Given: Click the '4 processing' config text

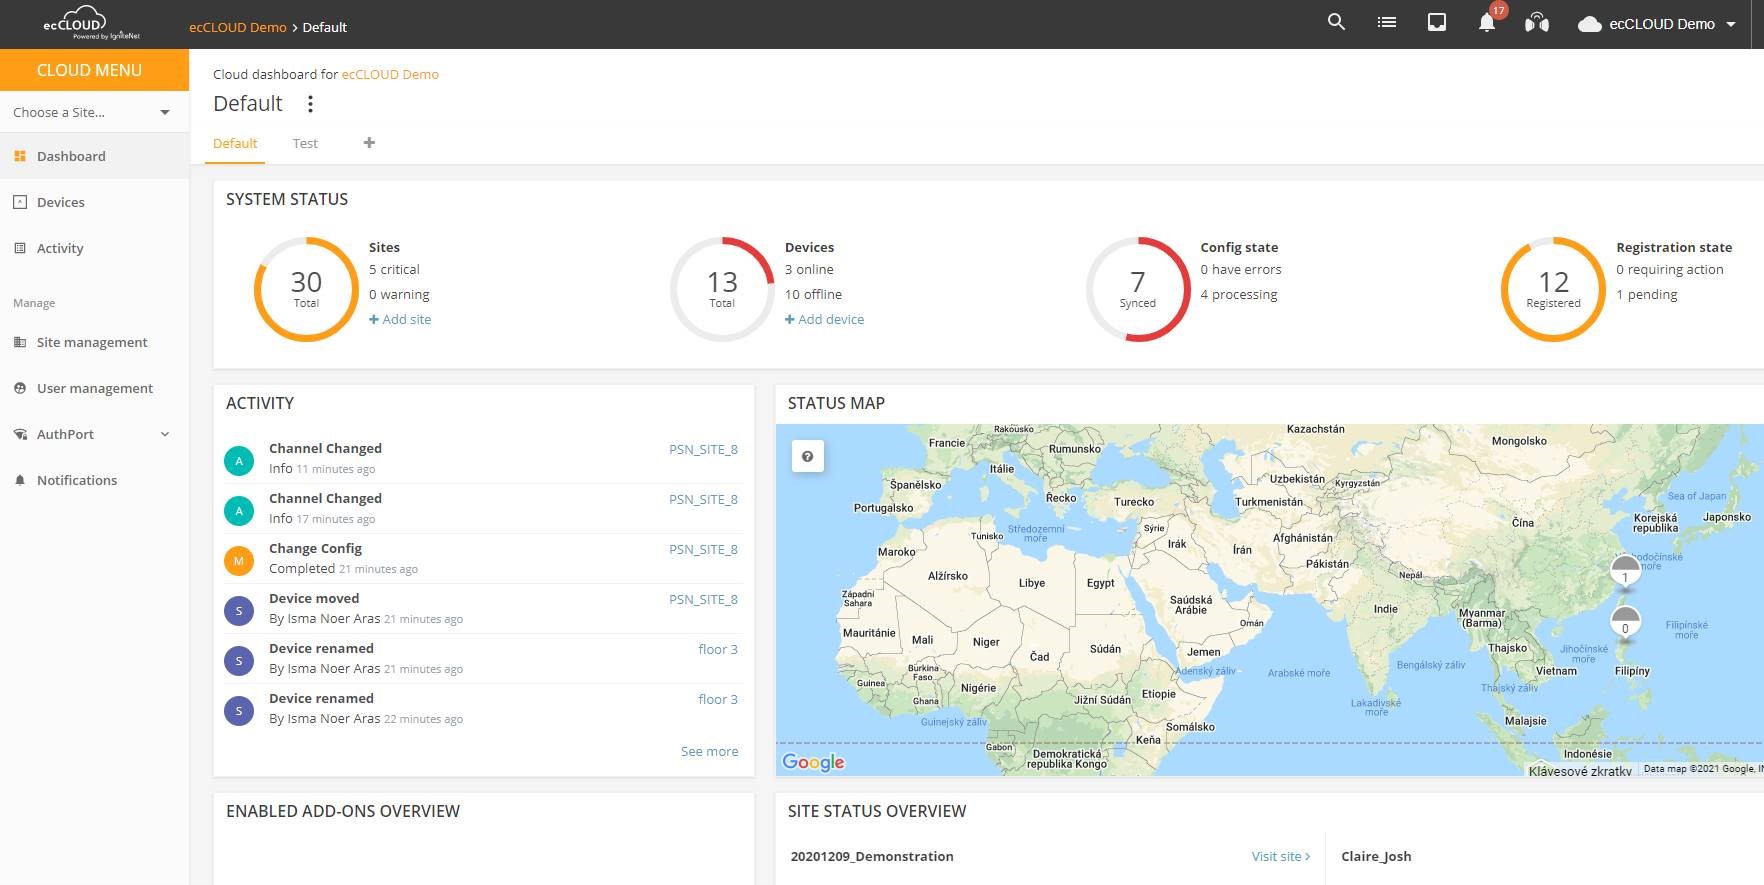Looking at the screenshot, I should (x=1239, y=294).
